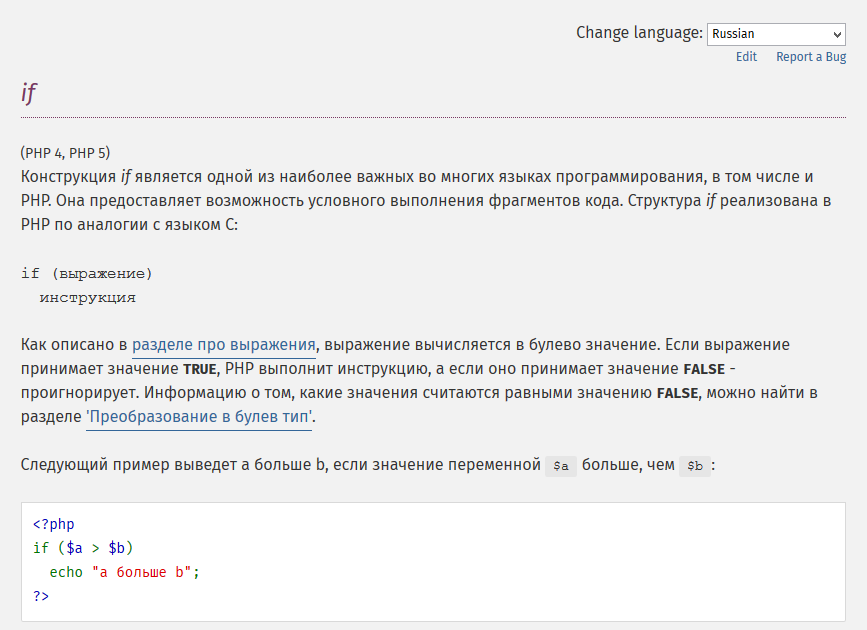The width and height of the screenshot is (867, 630).
Task: Open the Edit link
Action: (x=746, y=57)
